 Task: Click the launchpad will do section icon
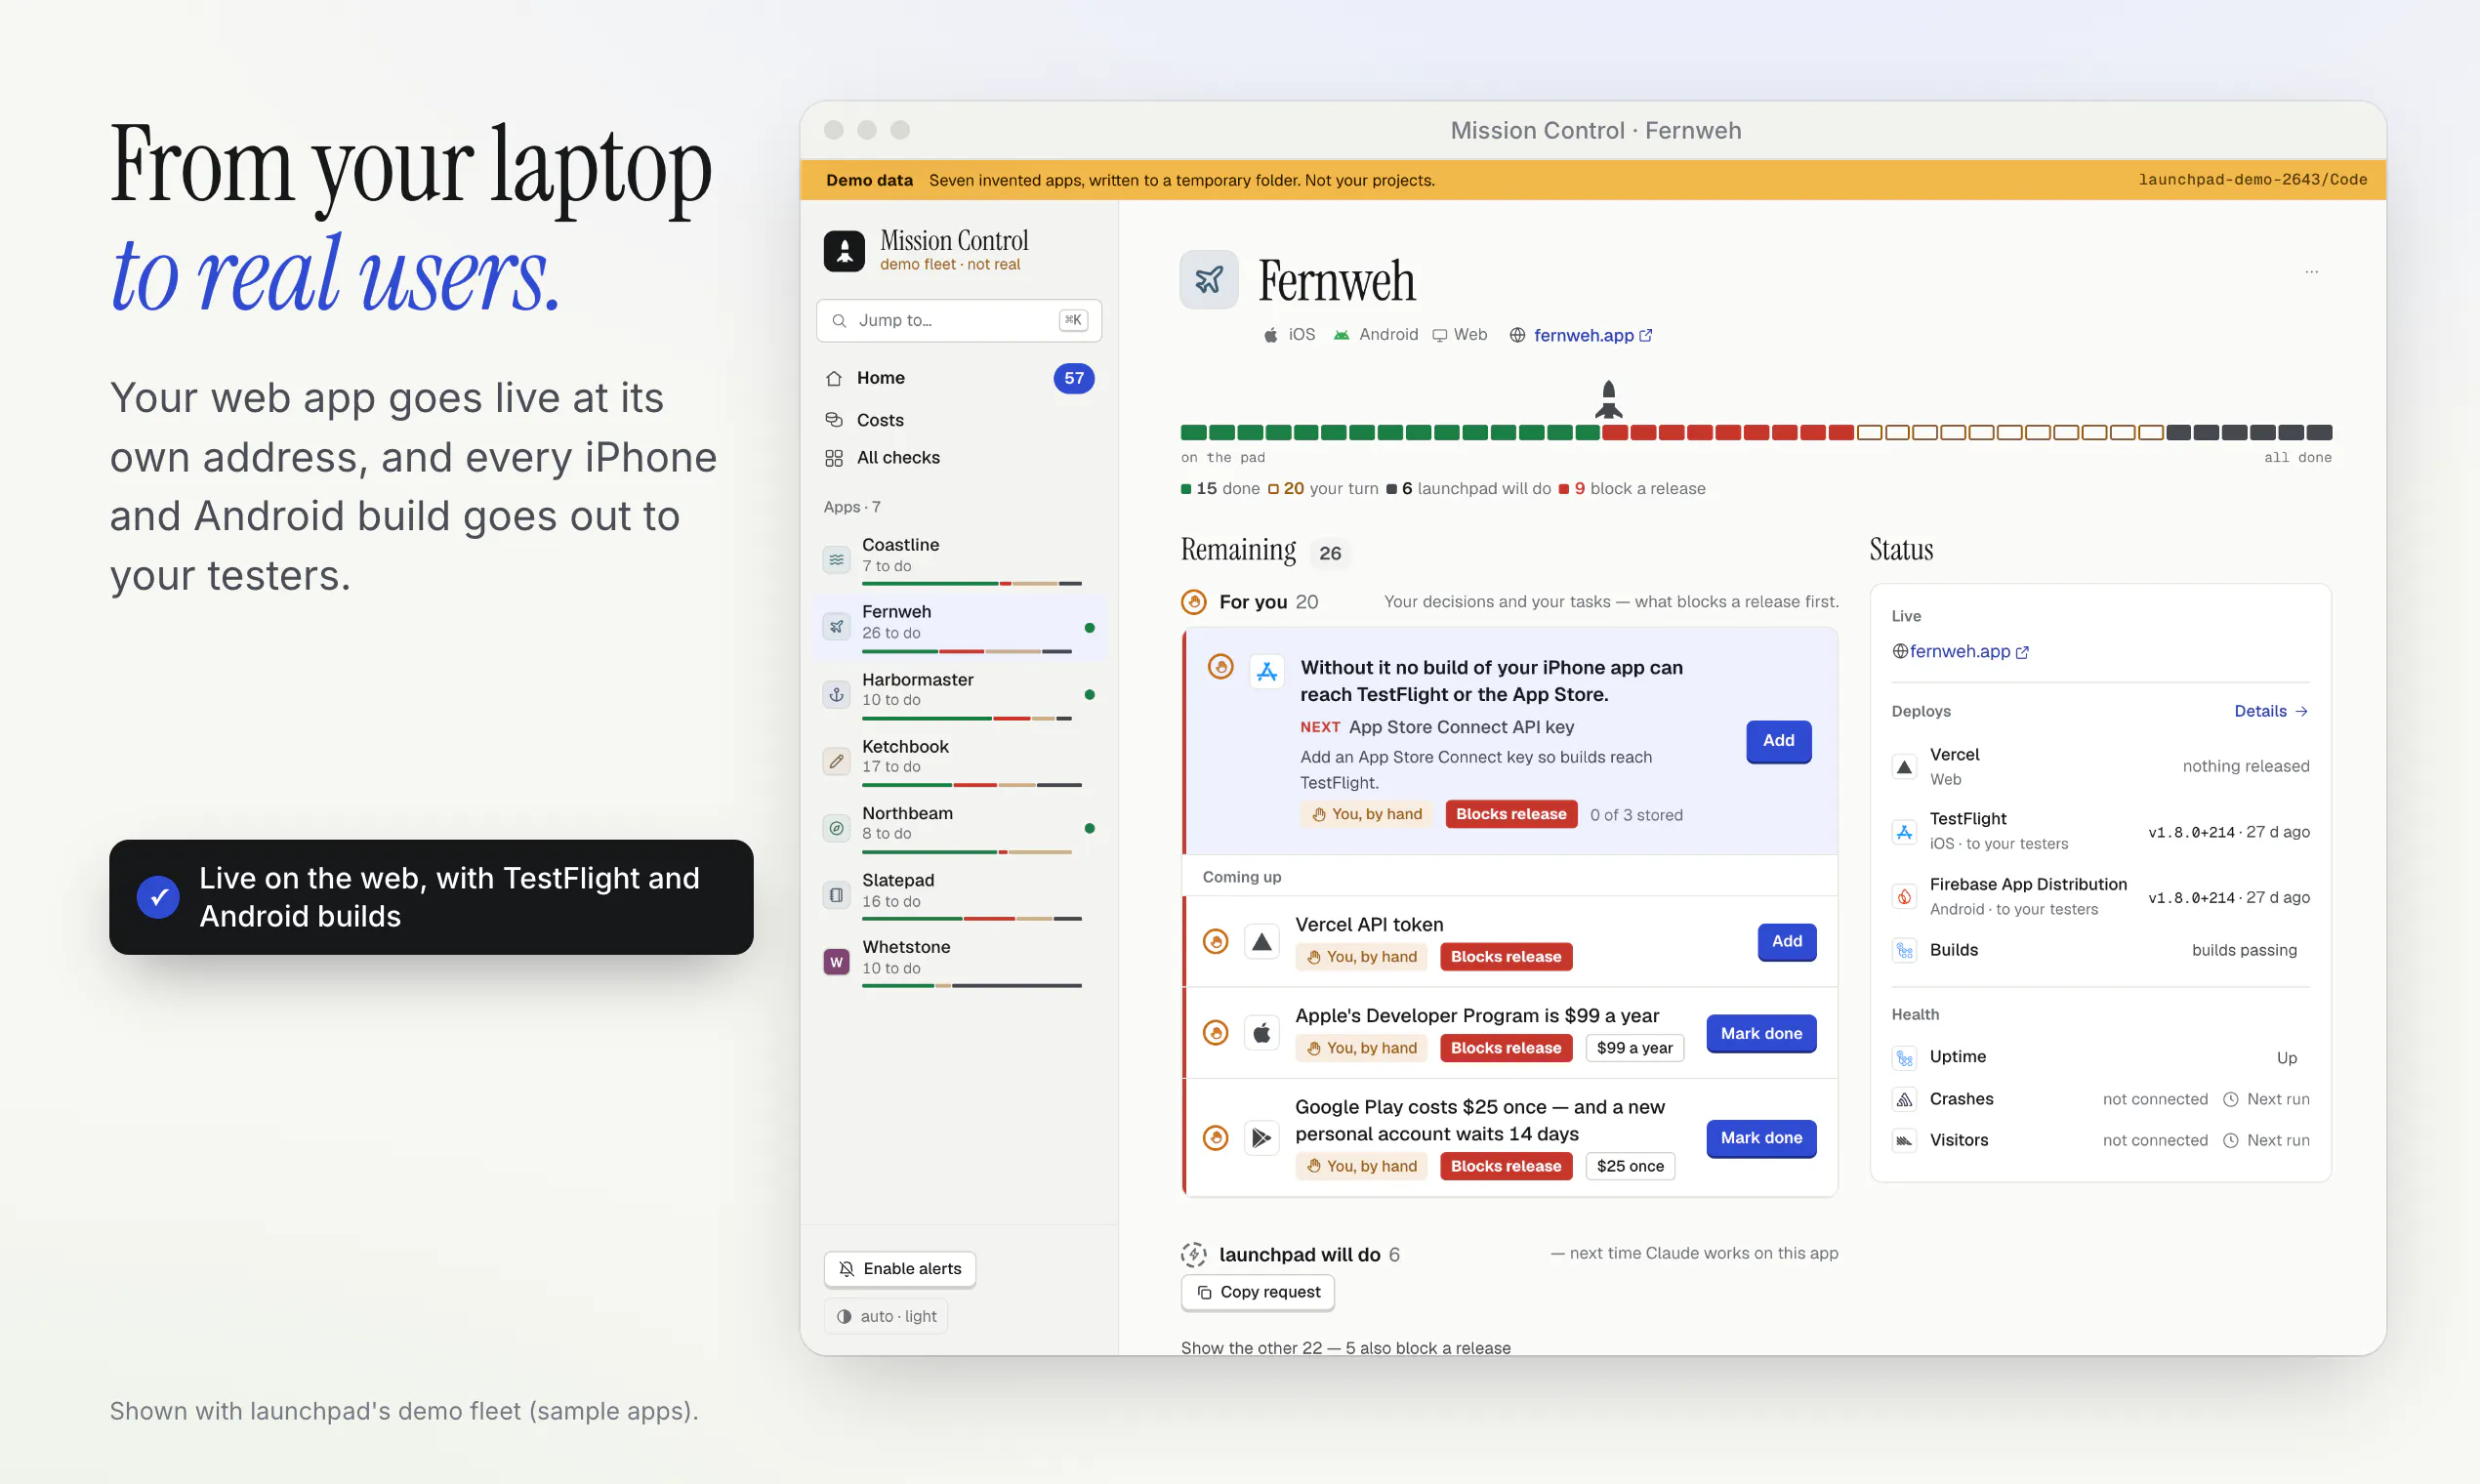tap(1194, 1254)
